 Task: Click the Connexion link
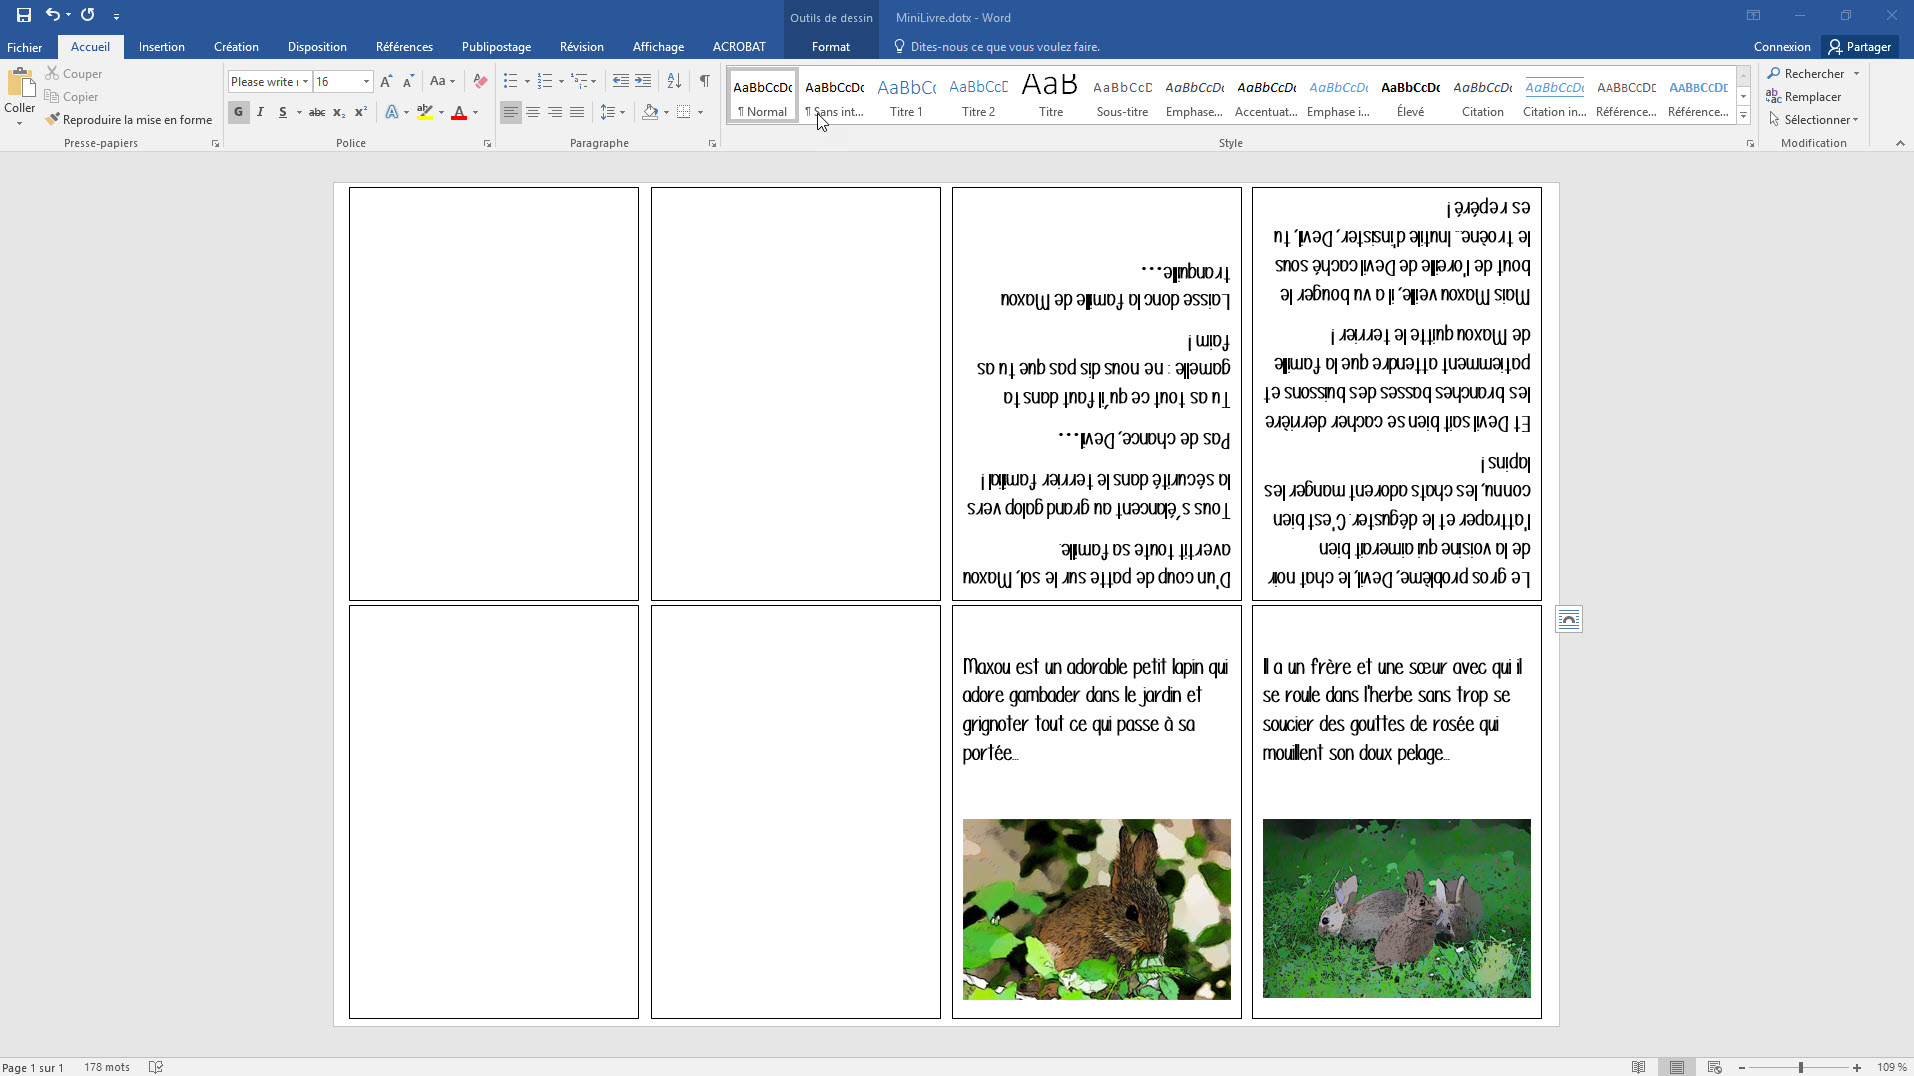(1782, 47)
